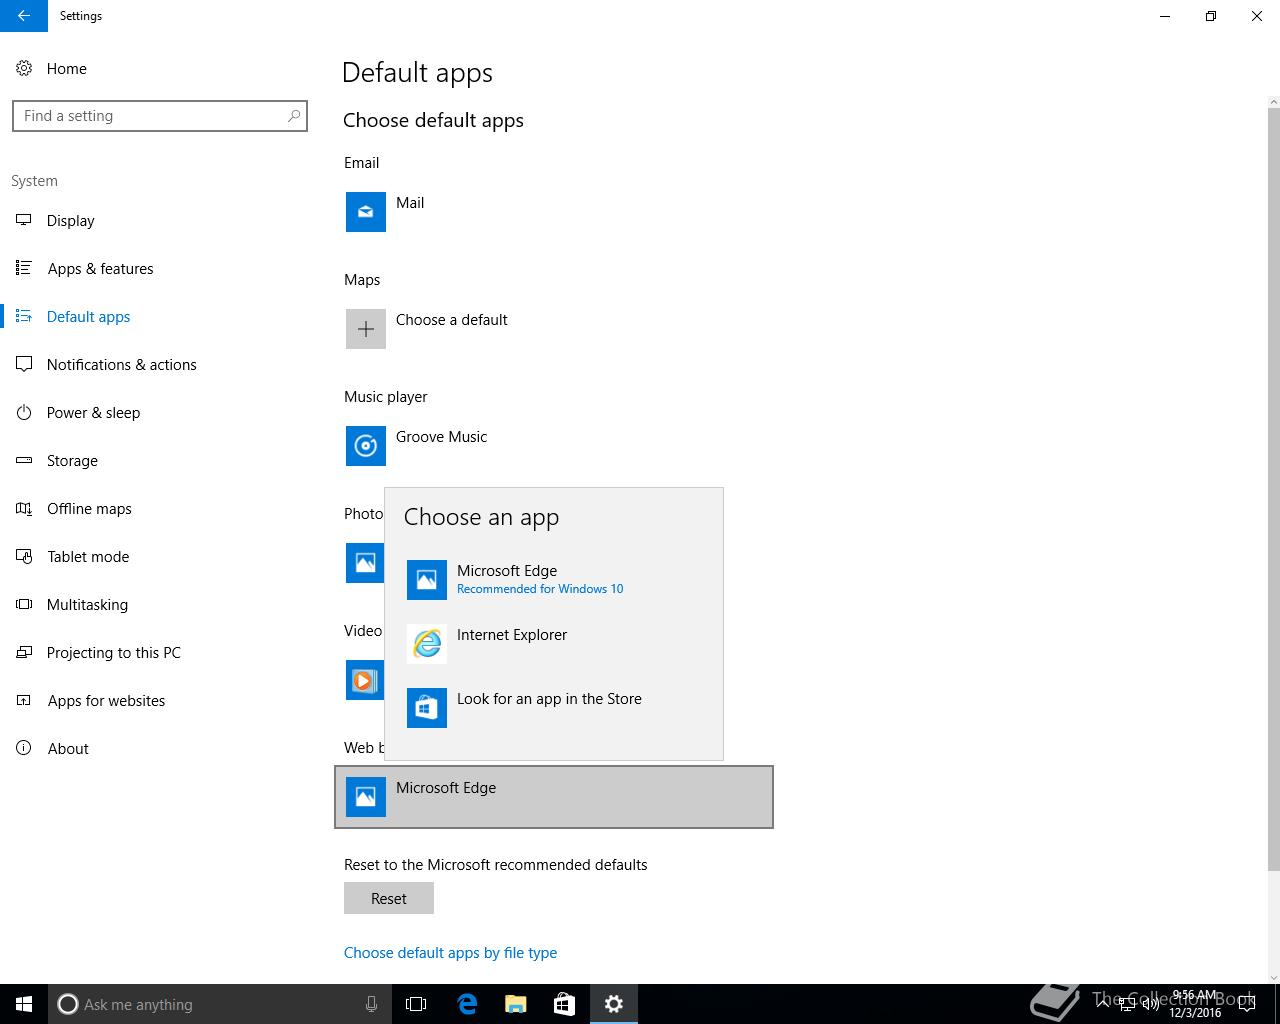
Task: Click the search magnifier icon
Action: (x=294, y=116)
